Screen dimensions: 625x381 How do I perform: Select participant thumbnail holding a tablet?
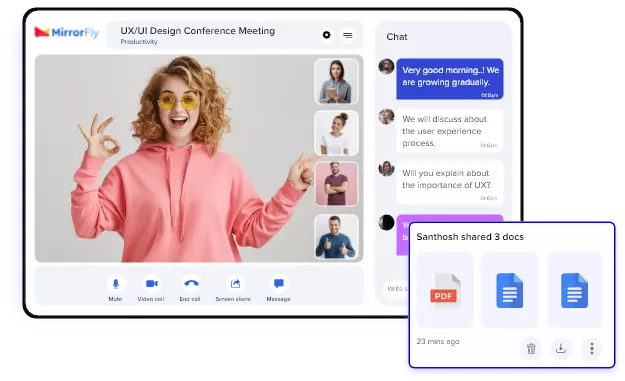pos(336,82)
